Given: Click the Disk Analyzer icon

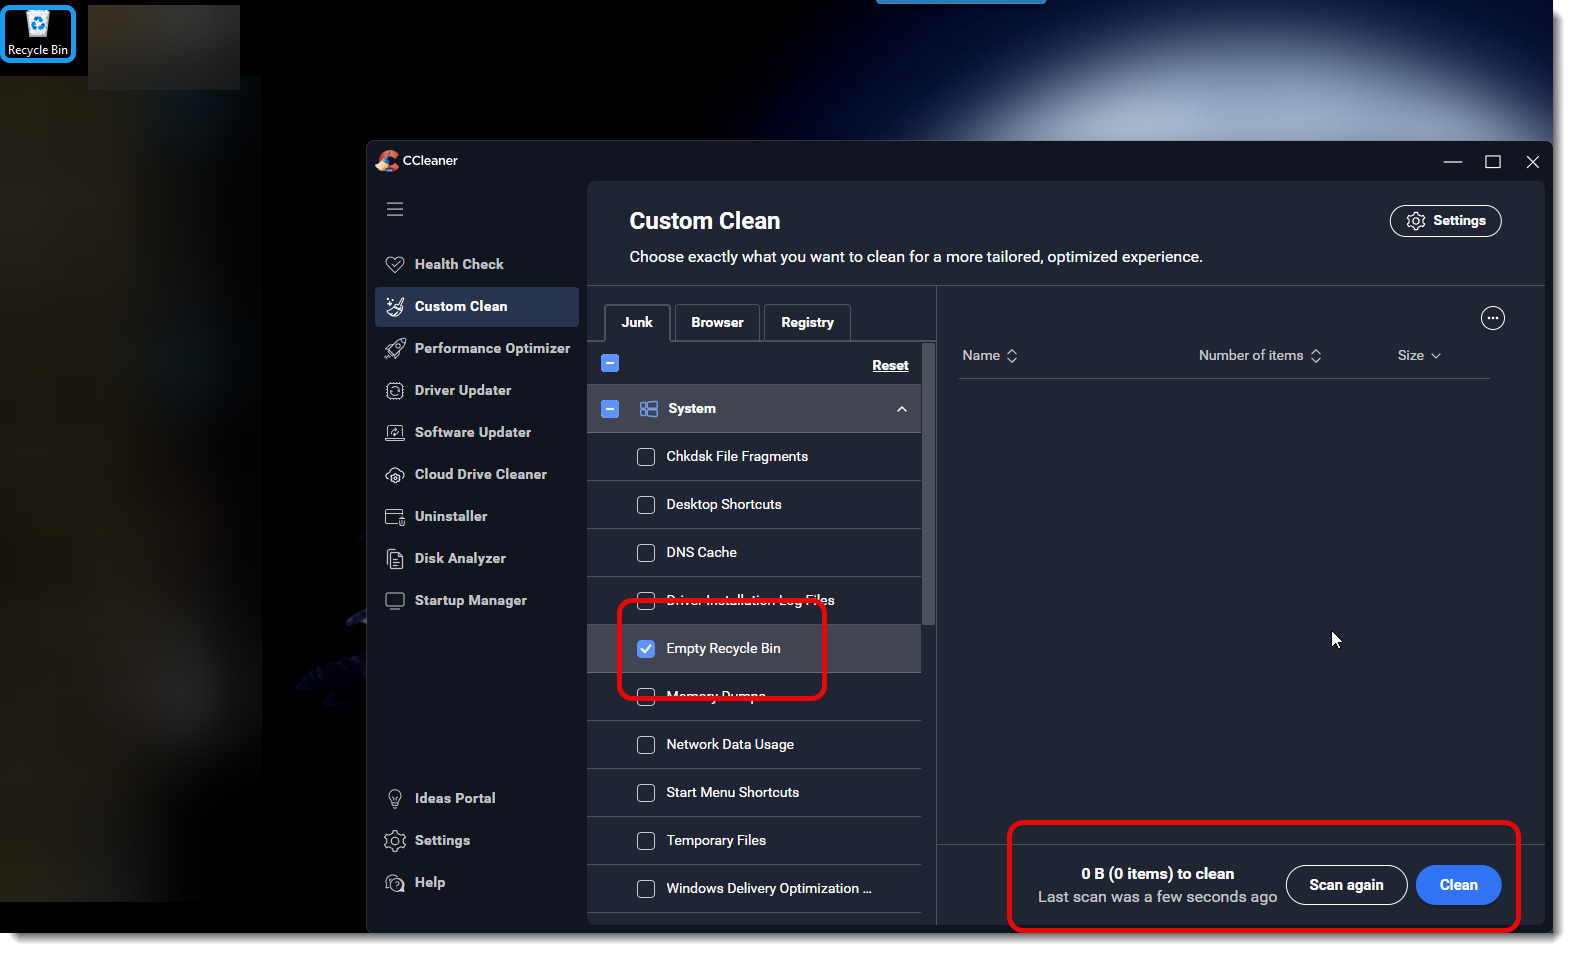Looking at the screenshot, I should click(395, 558).
